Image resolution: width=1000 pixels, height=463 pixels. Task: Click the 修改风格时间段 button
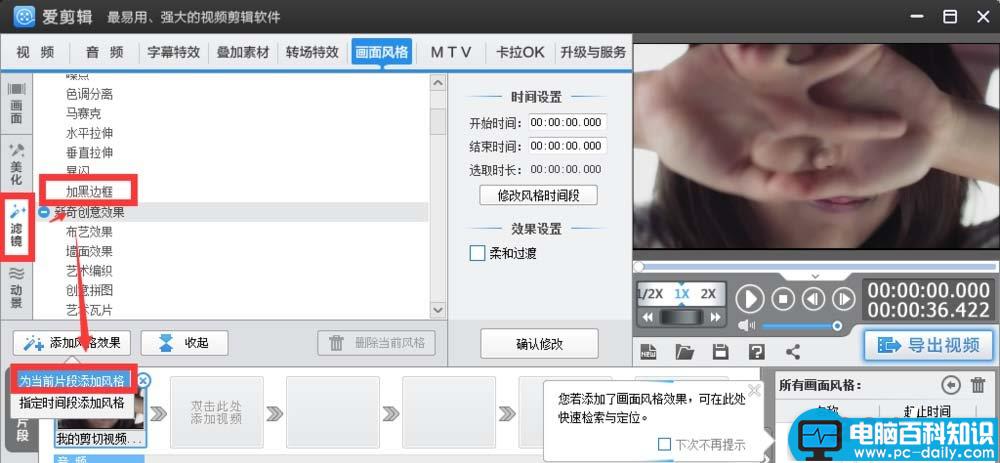pos(538,195)
